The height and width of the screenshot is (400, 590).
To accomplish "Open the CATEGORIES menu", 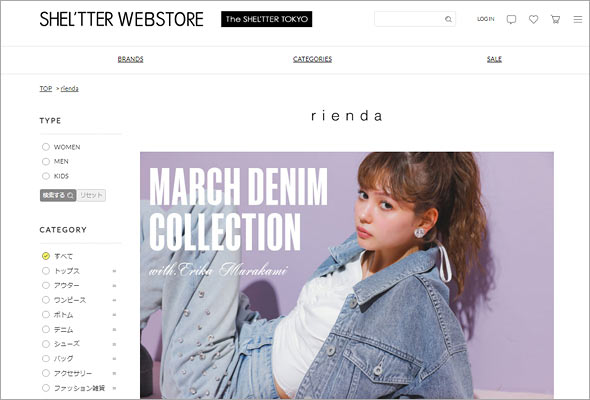I will point(312,59).
